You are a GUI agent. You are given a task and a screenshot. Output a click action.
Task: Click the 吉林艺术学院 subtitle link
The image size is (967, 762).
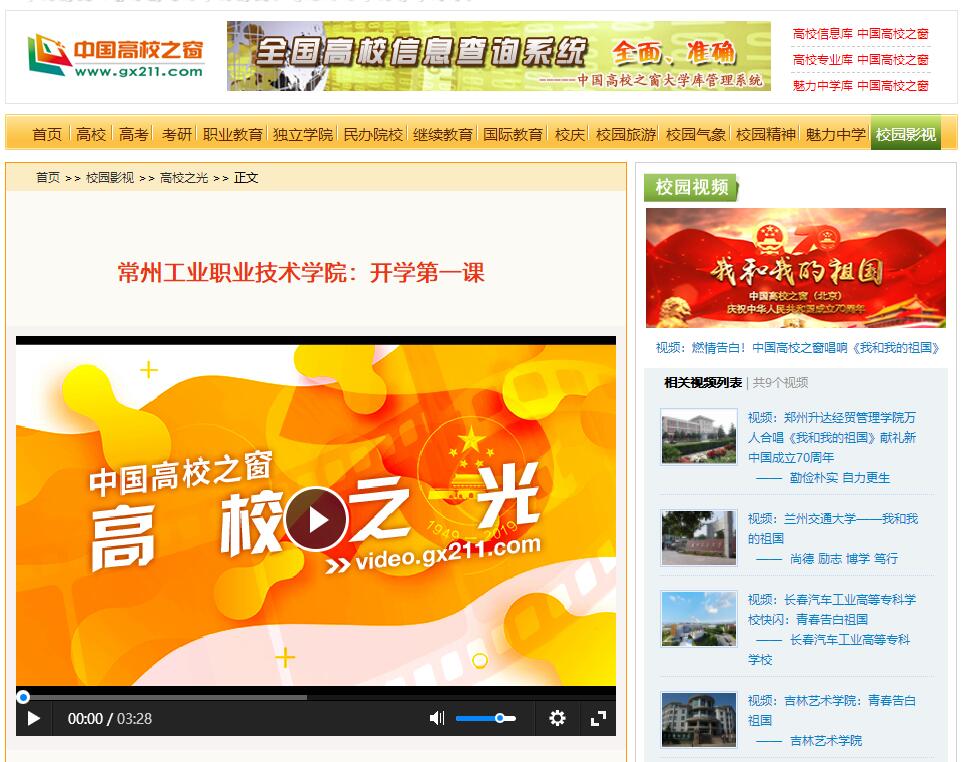826,740
